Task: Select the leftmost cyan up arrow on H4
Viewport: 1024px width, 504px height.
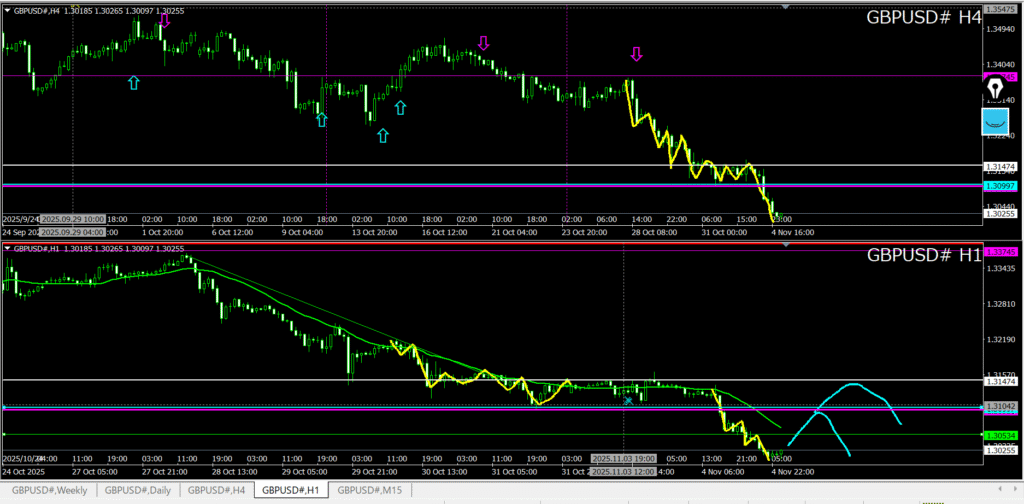Action: [134, 82]
